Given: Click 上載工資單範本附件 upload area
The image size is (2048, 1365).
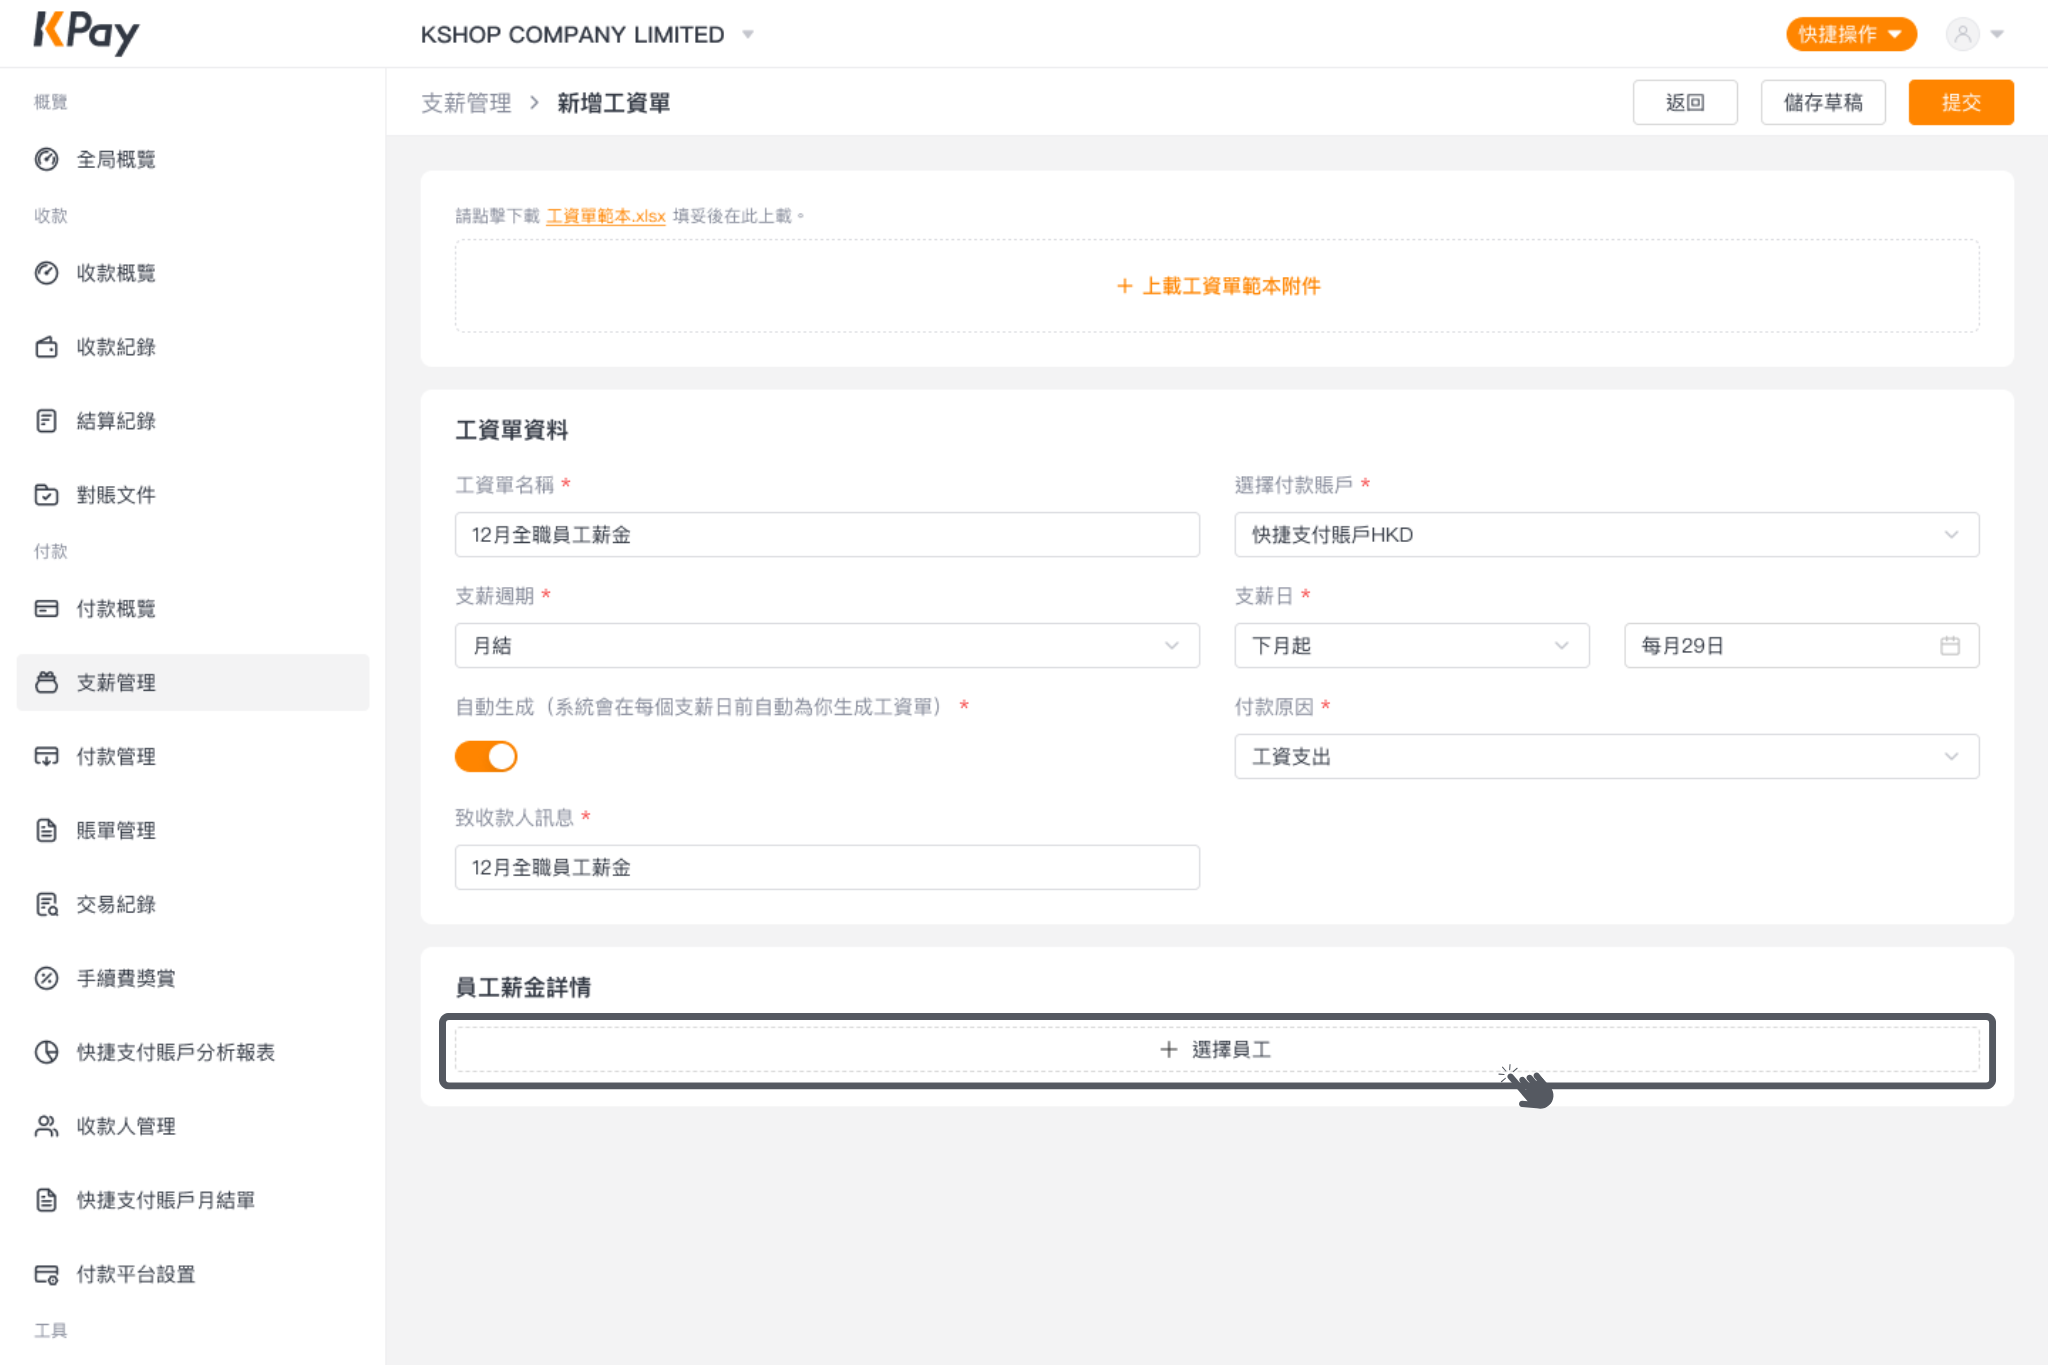Looking at the screenshot, I should (1217, 286).
